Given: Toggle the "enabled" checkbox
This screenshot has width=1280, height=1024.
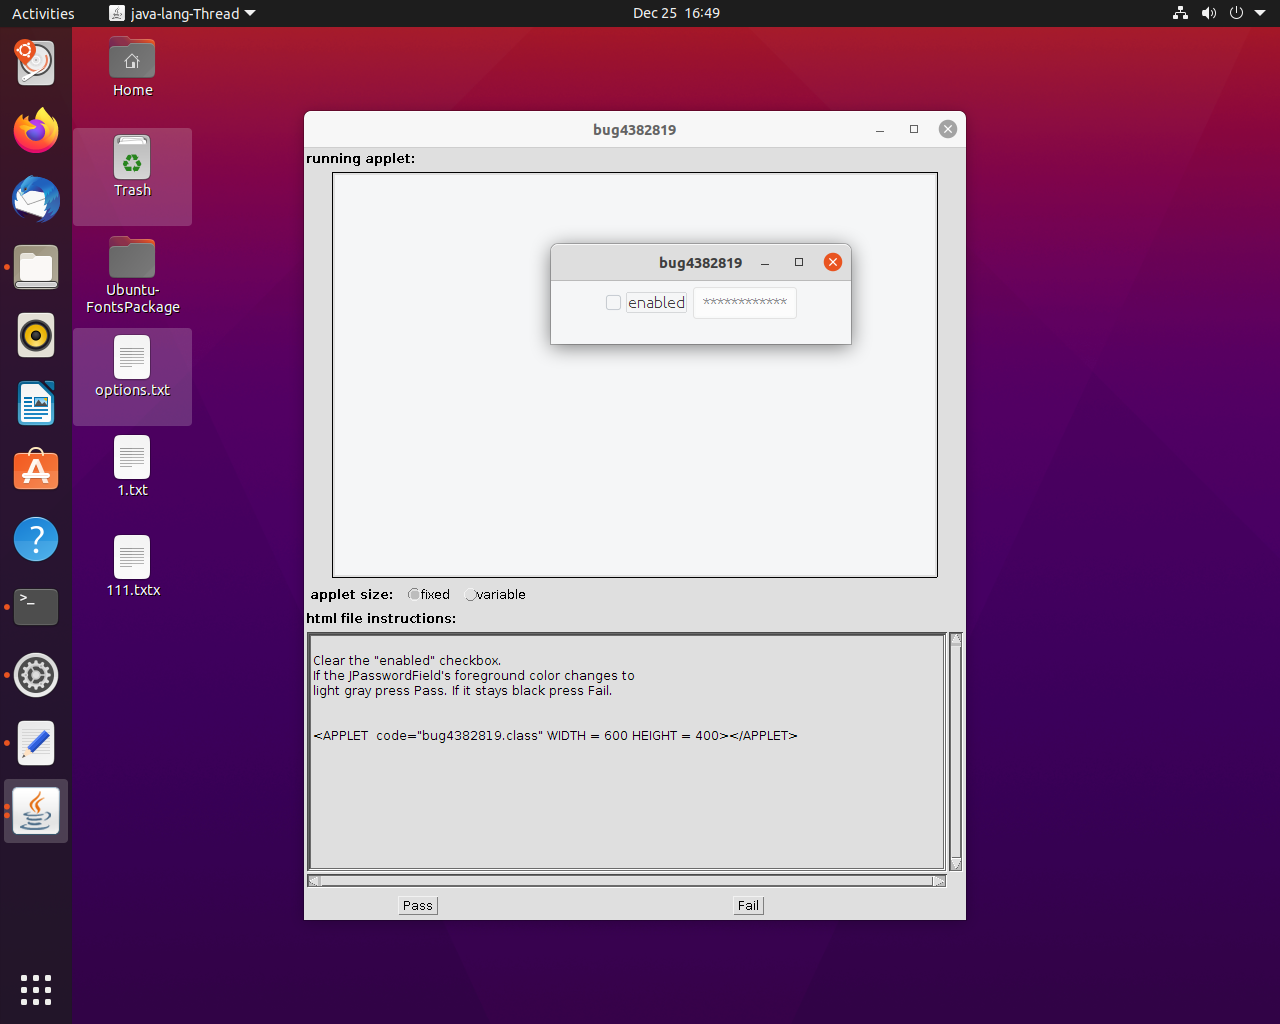Looking at the screenshot, I should (613, 302).
